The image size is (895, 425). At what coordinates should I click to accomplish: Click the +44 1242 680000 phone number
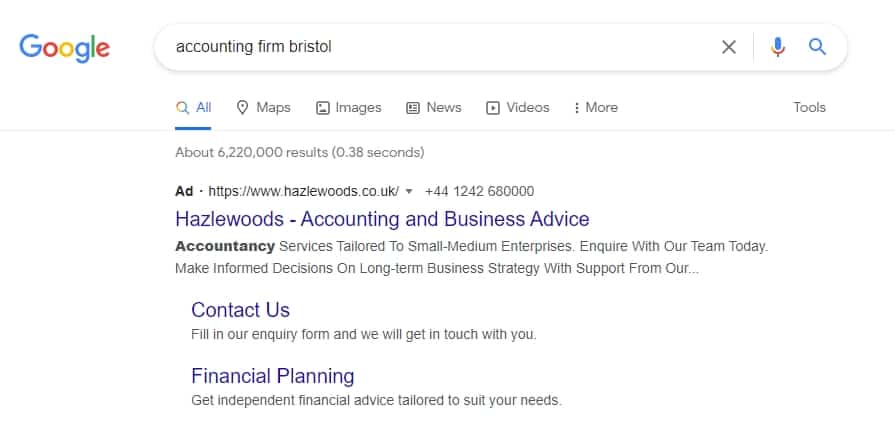point(479,191)
